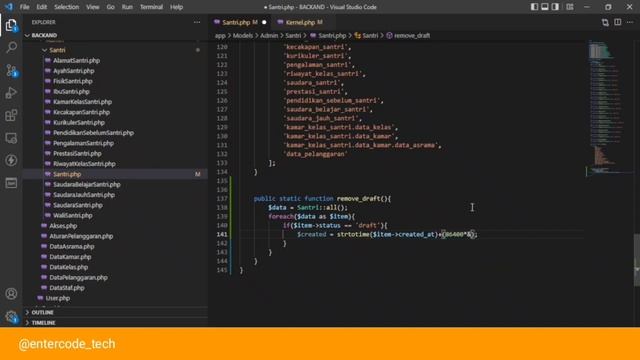Screen dimensions: 640x360
Task: Click line number 137 in gutter
Action: click(222, 199)
